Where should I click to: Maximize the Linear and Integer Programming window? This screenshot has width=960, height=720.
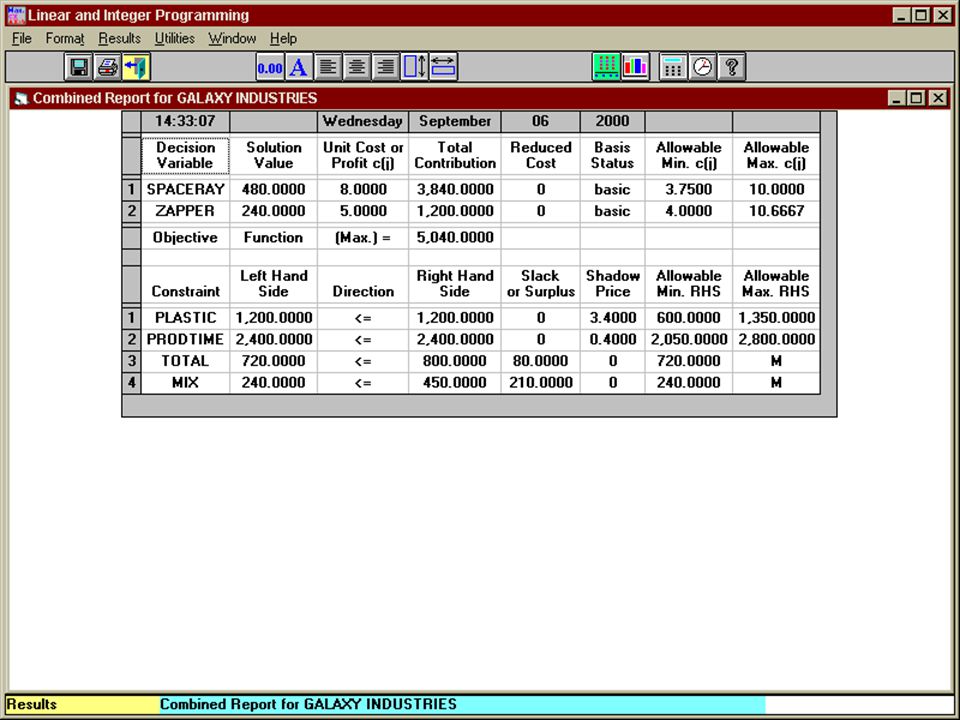(x=921, y=15)
